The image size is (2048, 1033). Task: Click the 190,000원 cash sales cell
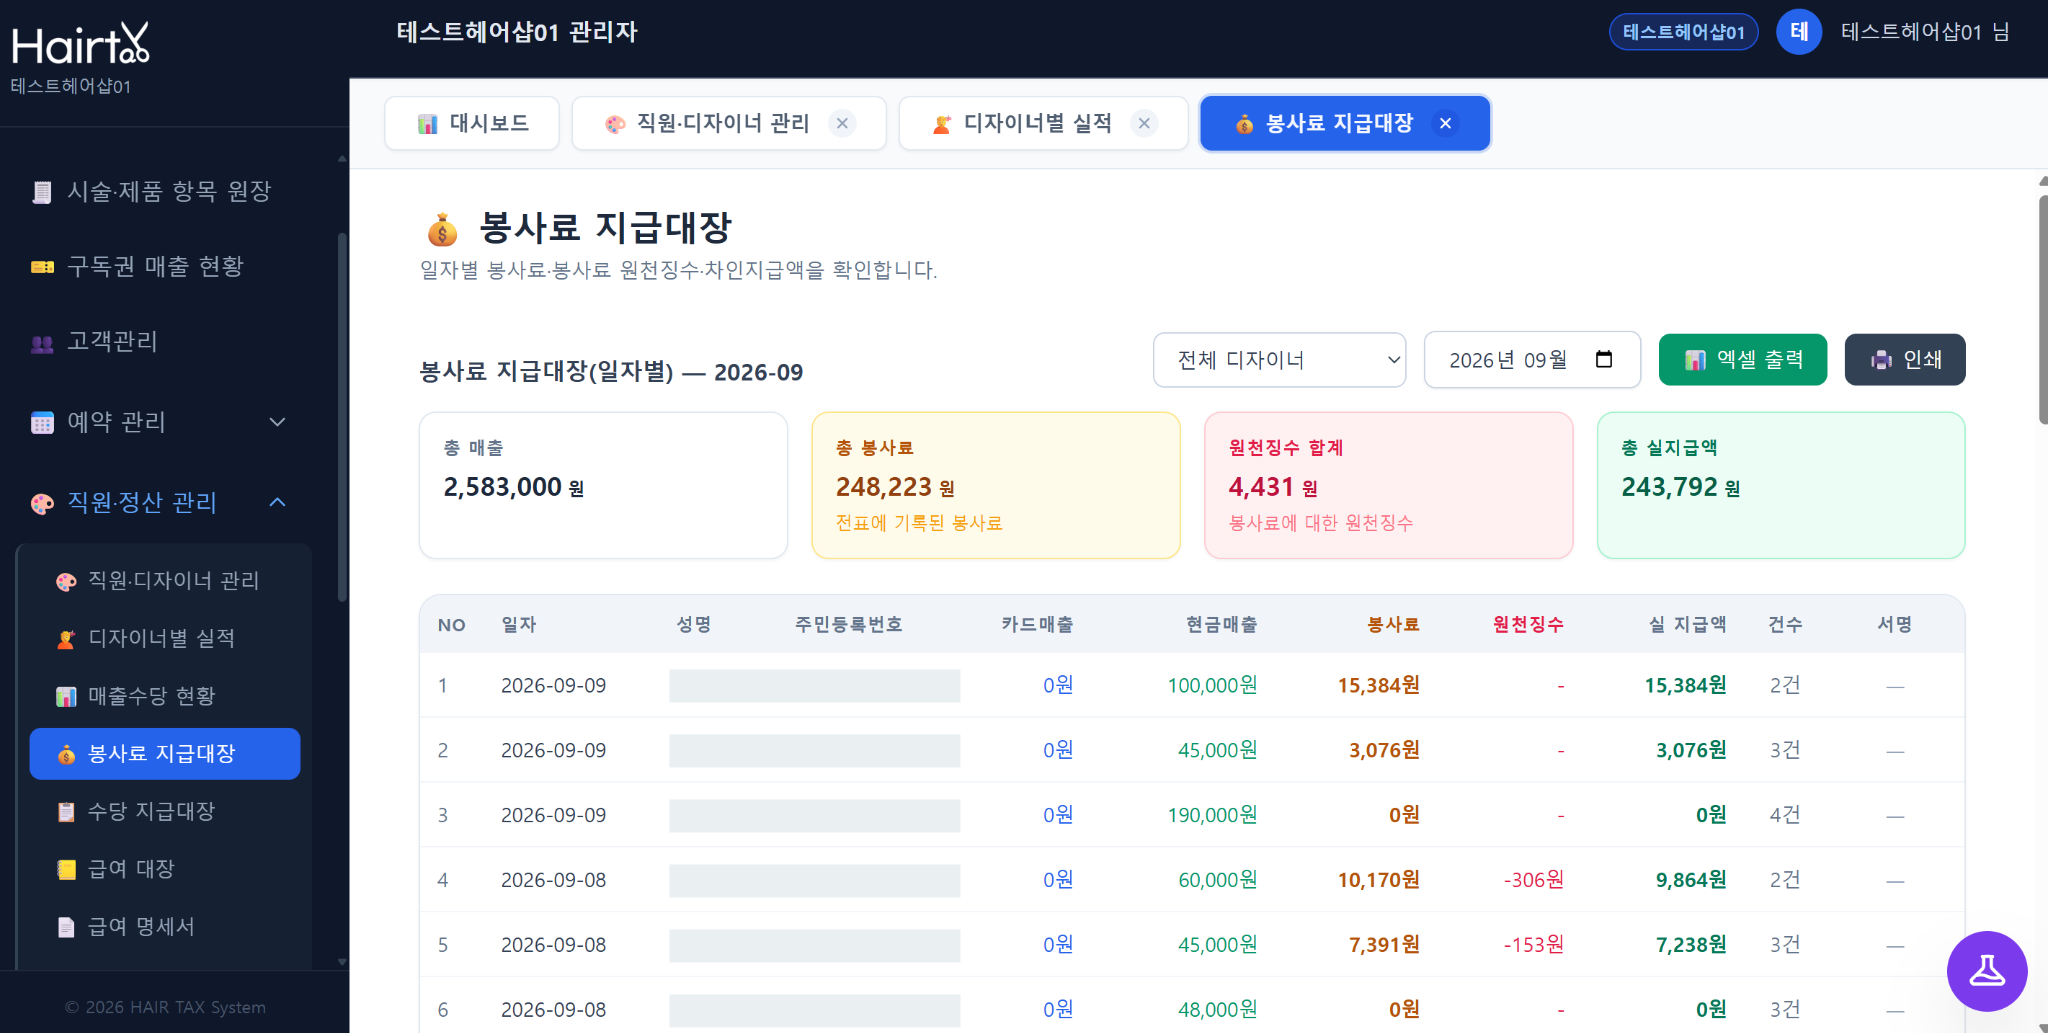coord(1212,815)
